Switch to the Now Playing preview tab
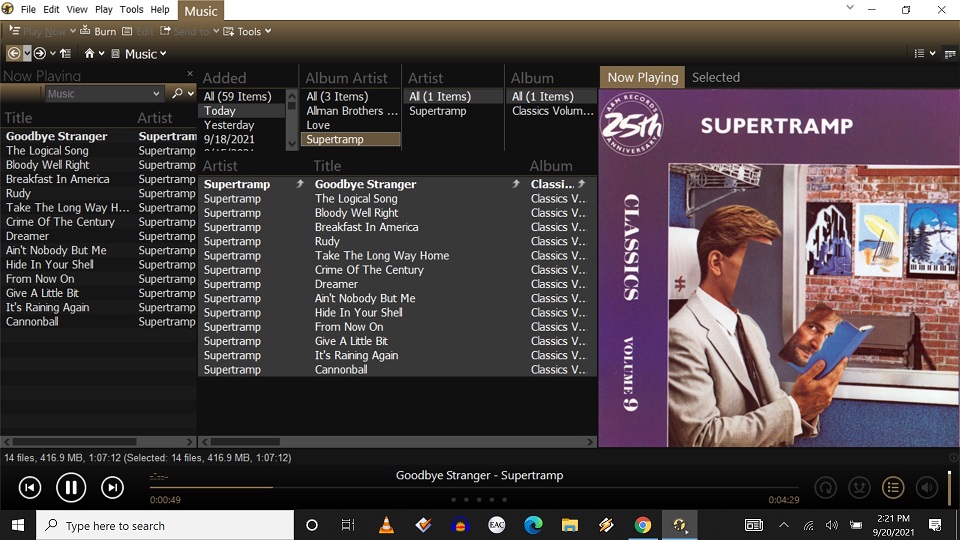Image resolution: width=960 pixels, height=540 pixels. click(642, 77)
